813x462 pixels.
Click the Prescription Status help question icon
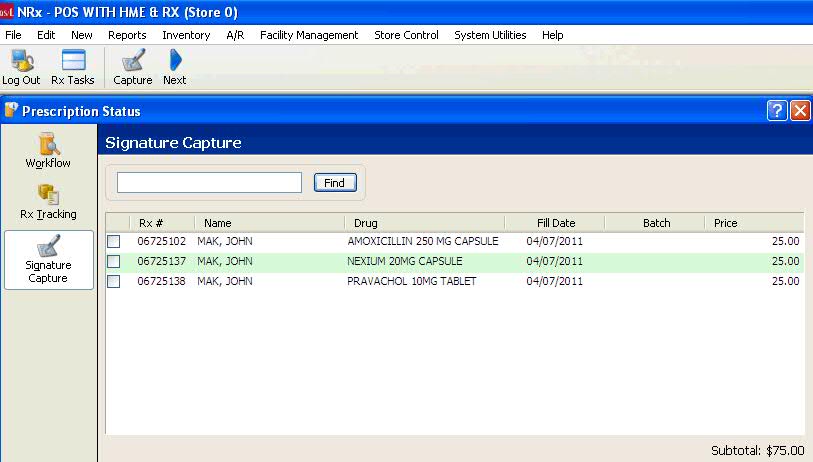pos(777,110)
